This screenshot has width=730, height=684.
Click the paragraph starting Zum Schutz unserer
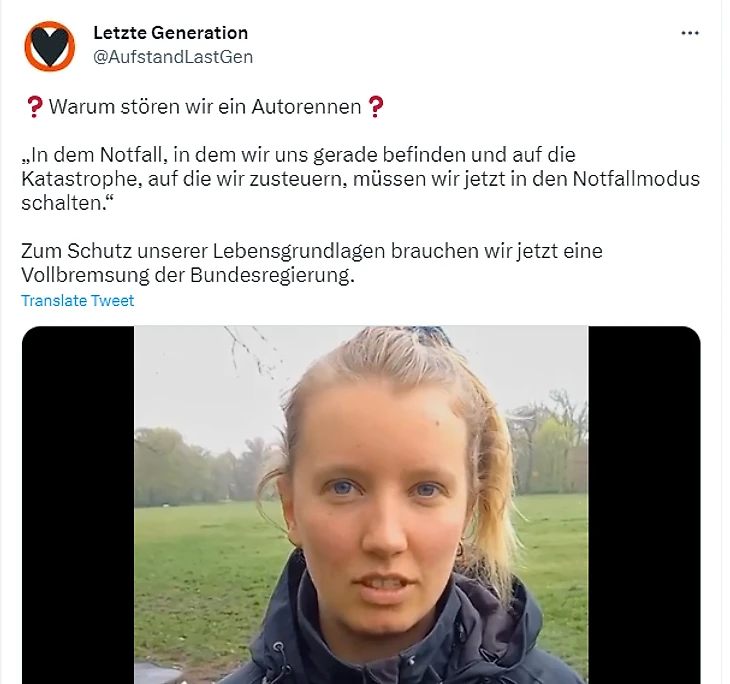(x=312, y=263)
